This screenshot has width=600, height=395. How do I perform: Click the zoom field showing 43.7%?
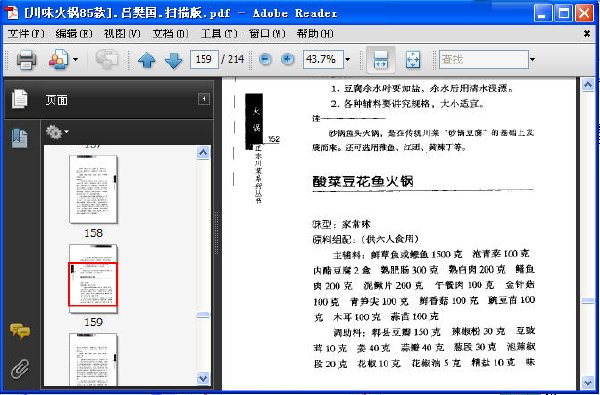pyautogui.click(x=323, y=59)
